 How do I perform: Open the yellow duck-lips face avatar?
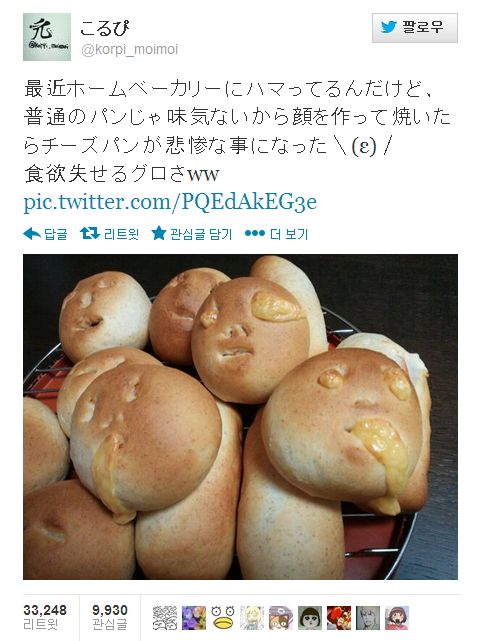click(x=223, y=618)
